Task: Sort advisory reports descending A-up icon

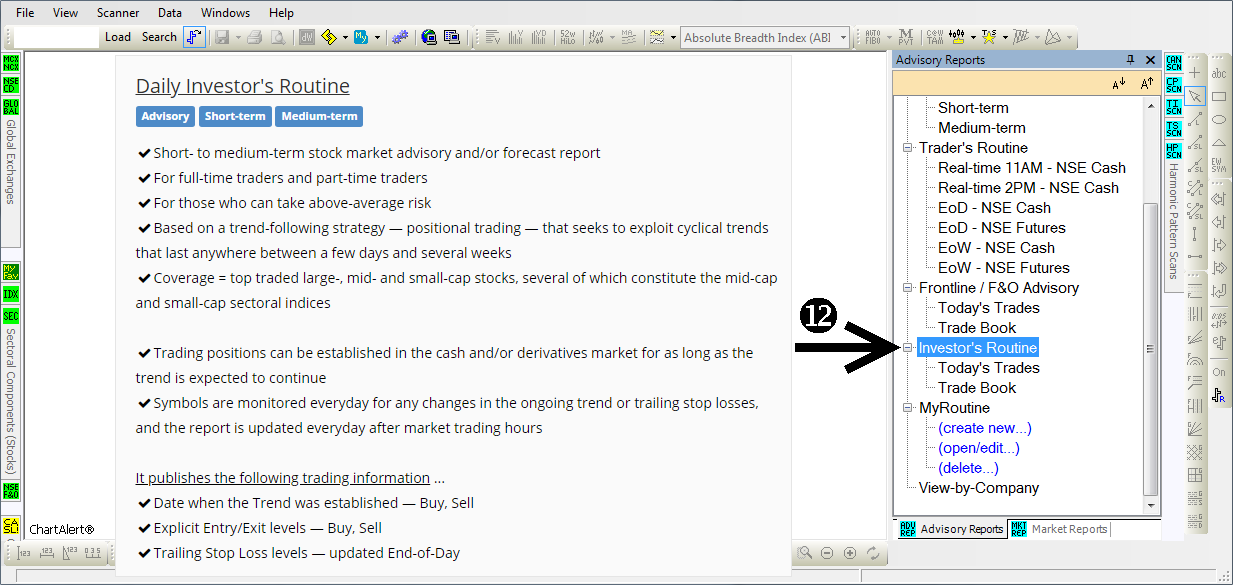Action: [1147, 83]
